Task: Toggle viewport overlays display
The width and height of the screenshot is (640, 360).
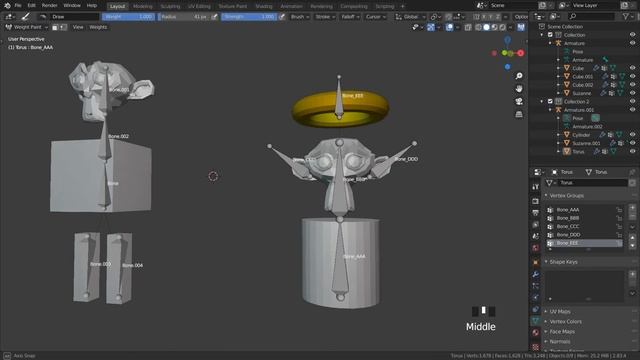Action: 449,27
